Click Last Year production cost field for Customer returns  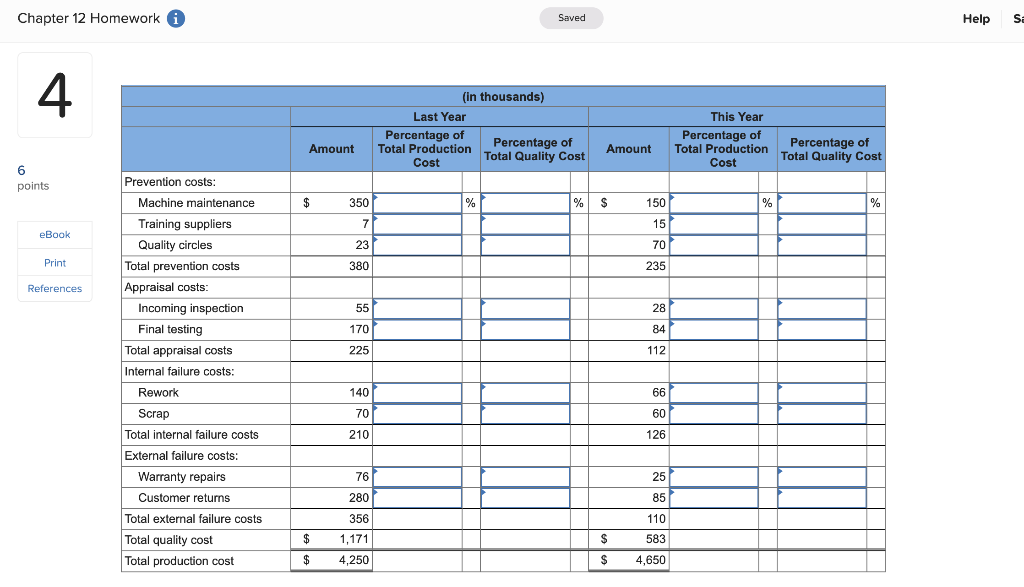[x=417, y=498]
